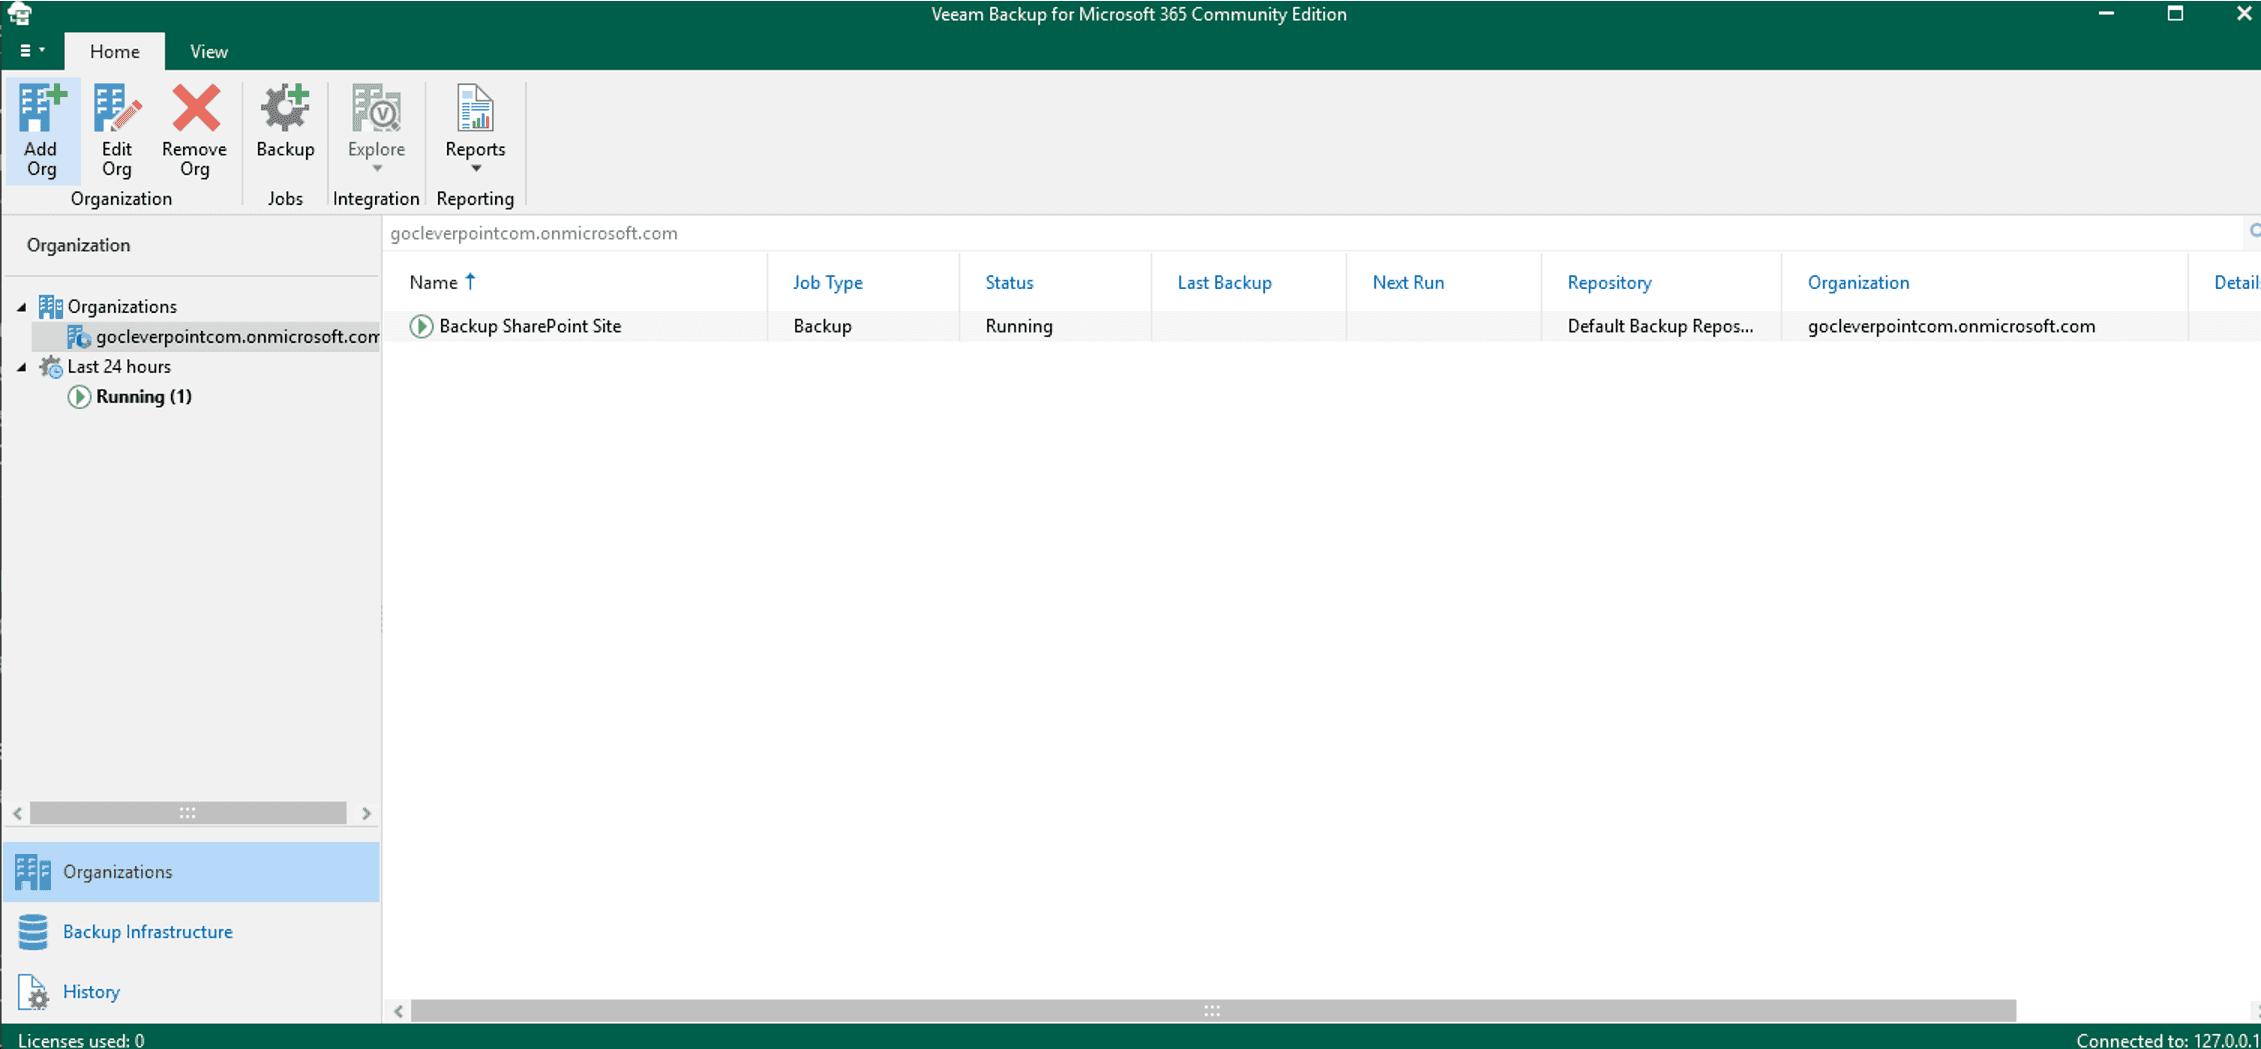
Task: Click the Veeam app logo icon
Action: (19, 14)
